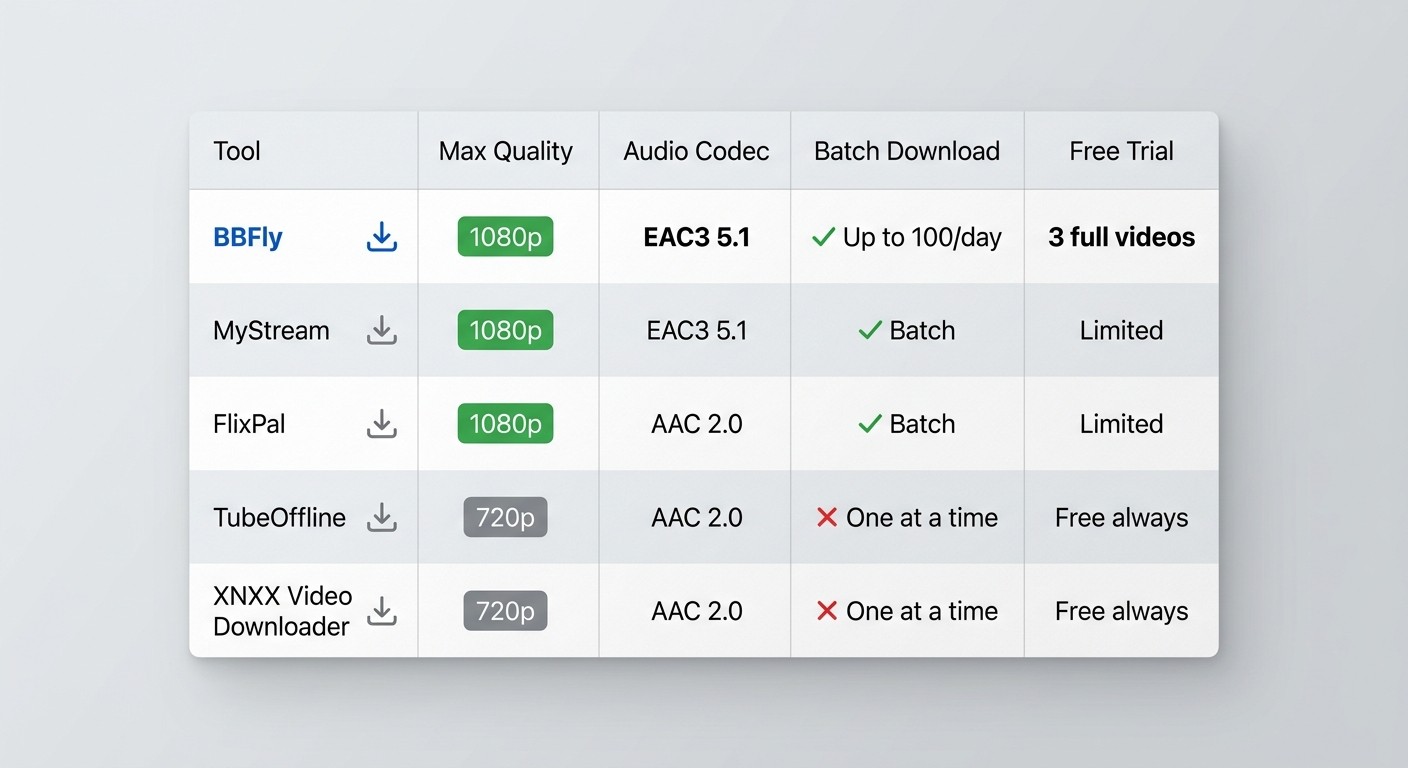Image resolution: width=1408 pixels, height=768 pixels.
Task: Click the Batch text in the FlixPal row
Action: (922, 424)
